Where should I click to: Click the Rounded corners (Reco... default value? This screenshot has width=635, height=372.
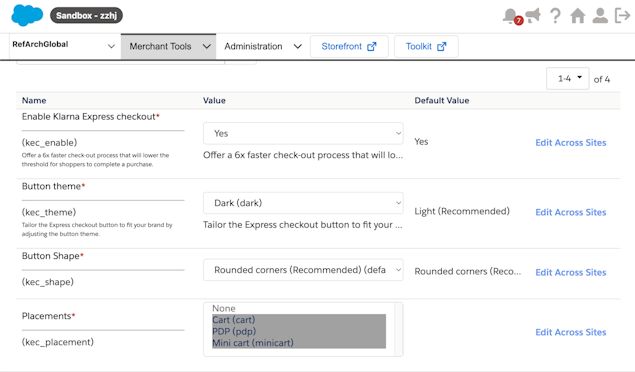[468, 272]
